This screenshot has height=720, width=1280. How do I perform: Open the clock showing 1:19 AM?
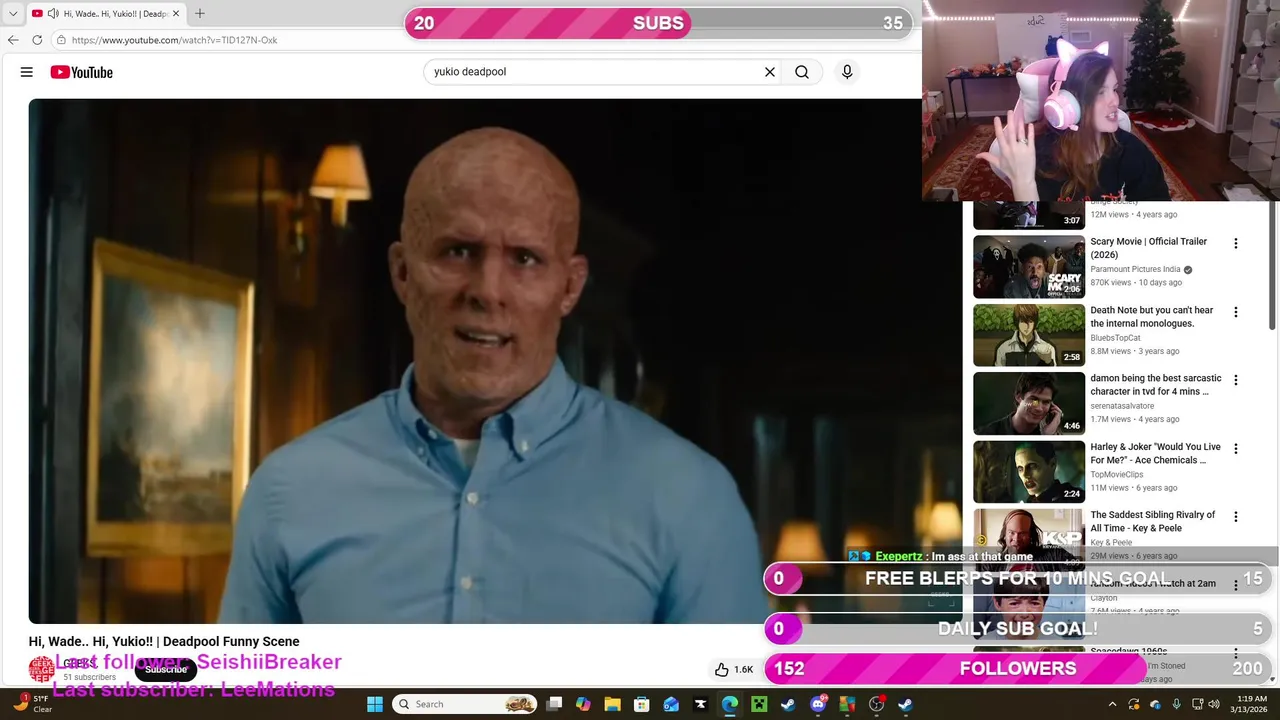point(1251,704)
